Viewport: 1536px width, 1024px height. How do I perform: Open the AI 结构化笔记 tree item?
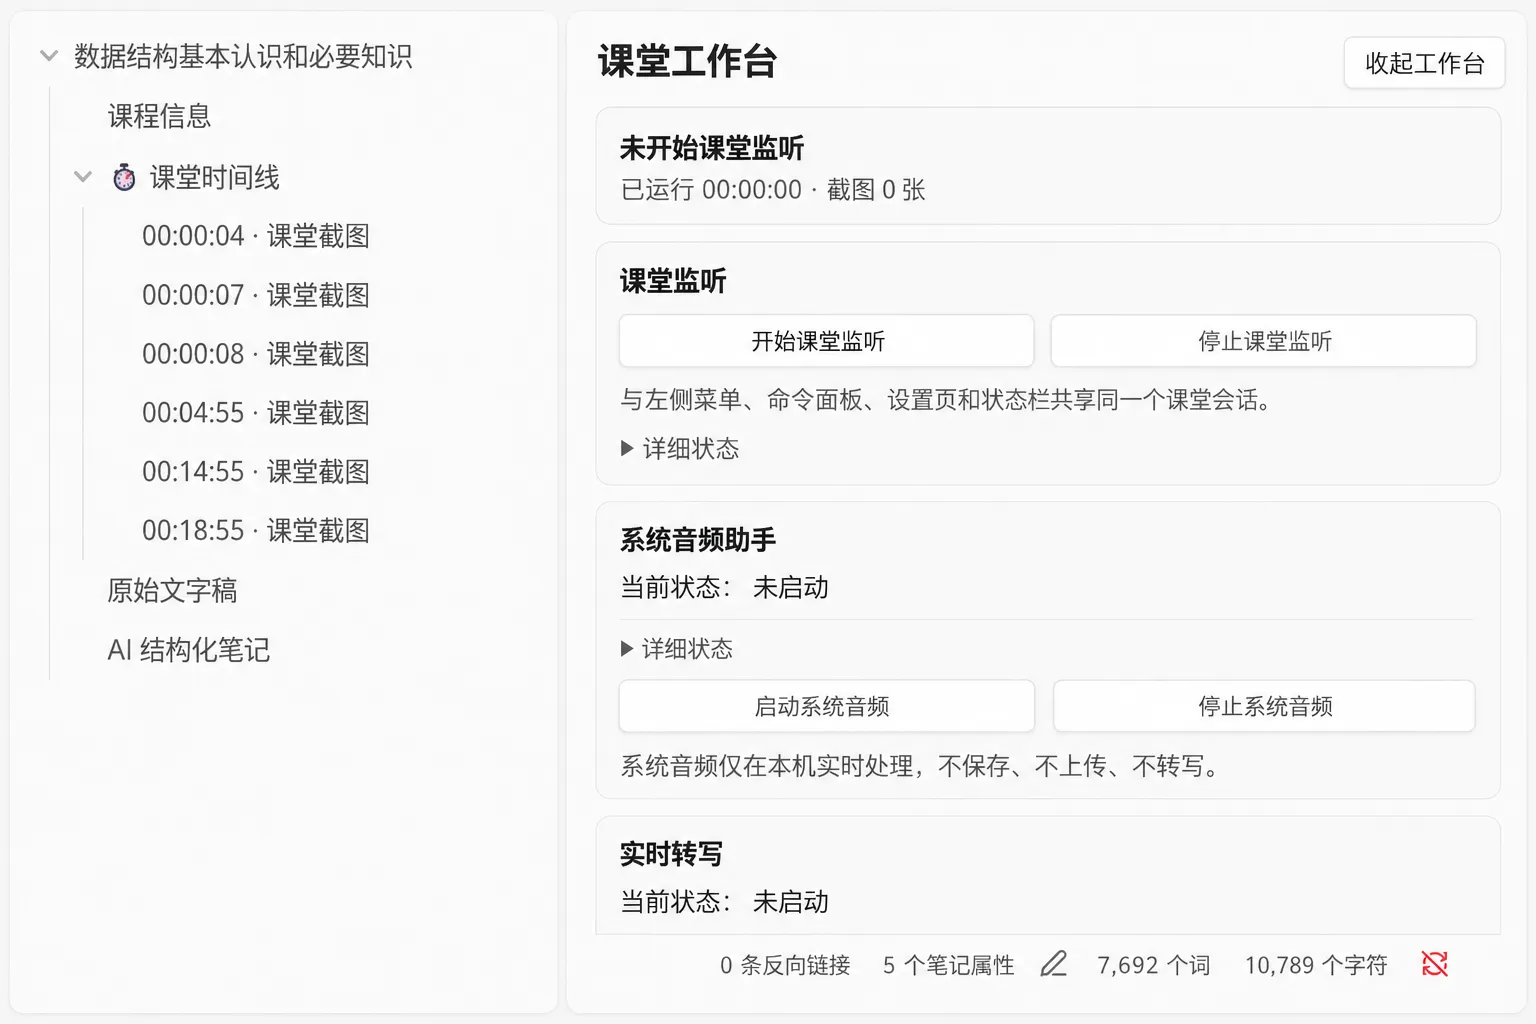click(x=189, y=650)
